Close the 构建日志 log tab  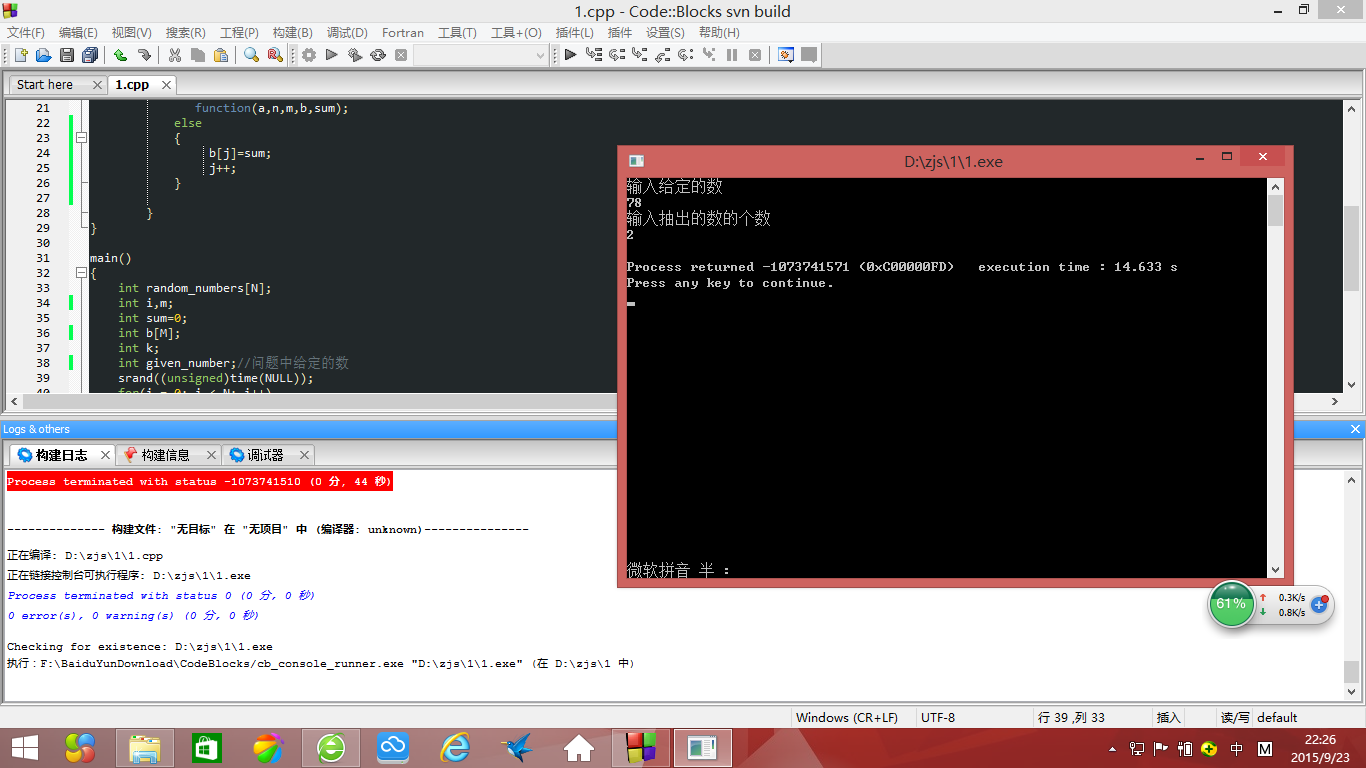tap(105, 455)
